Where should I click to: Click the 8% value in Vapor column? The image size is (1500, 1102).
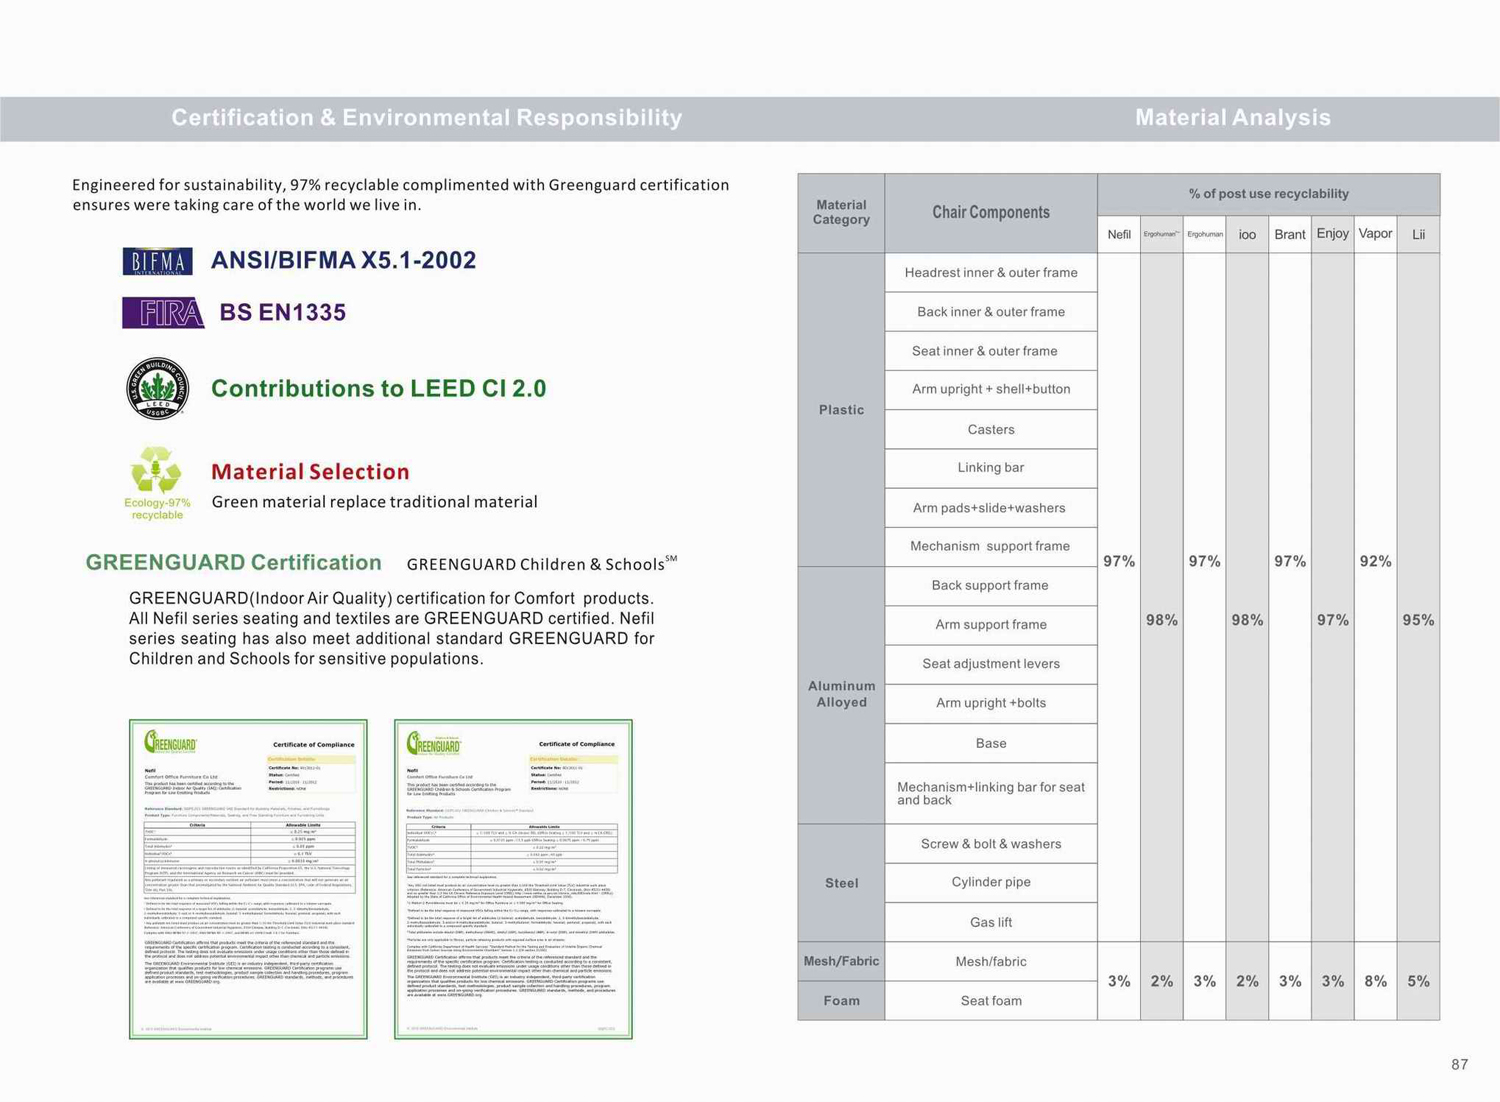1375,981
